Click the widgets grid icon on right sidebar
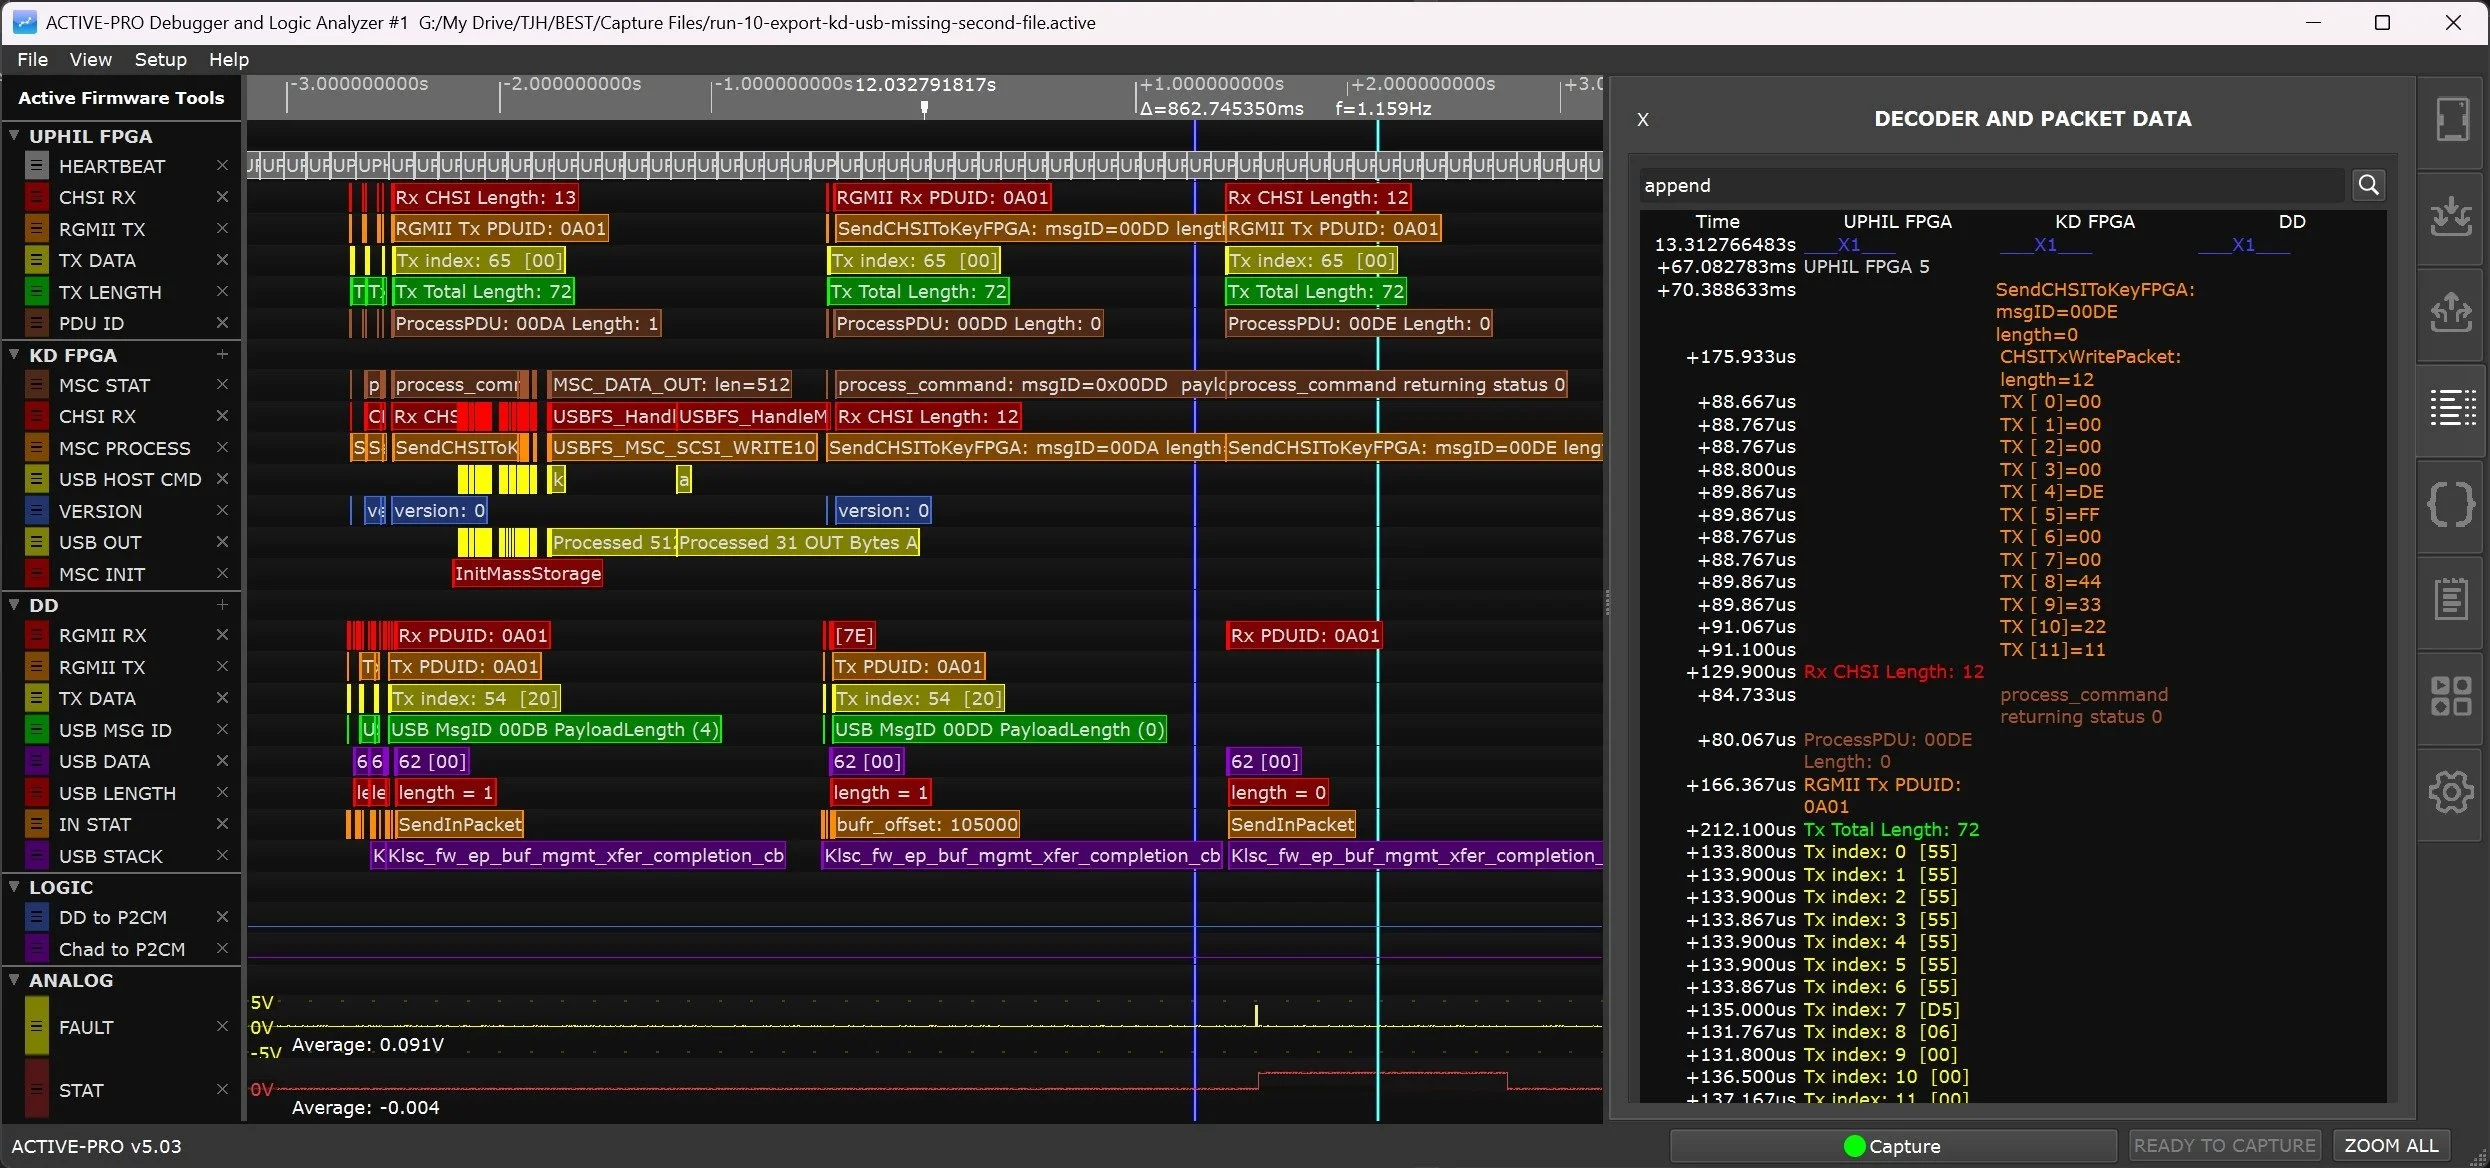Viewport: 2490px width, 1168px height. click(2452, 693)
